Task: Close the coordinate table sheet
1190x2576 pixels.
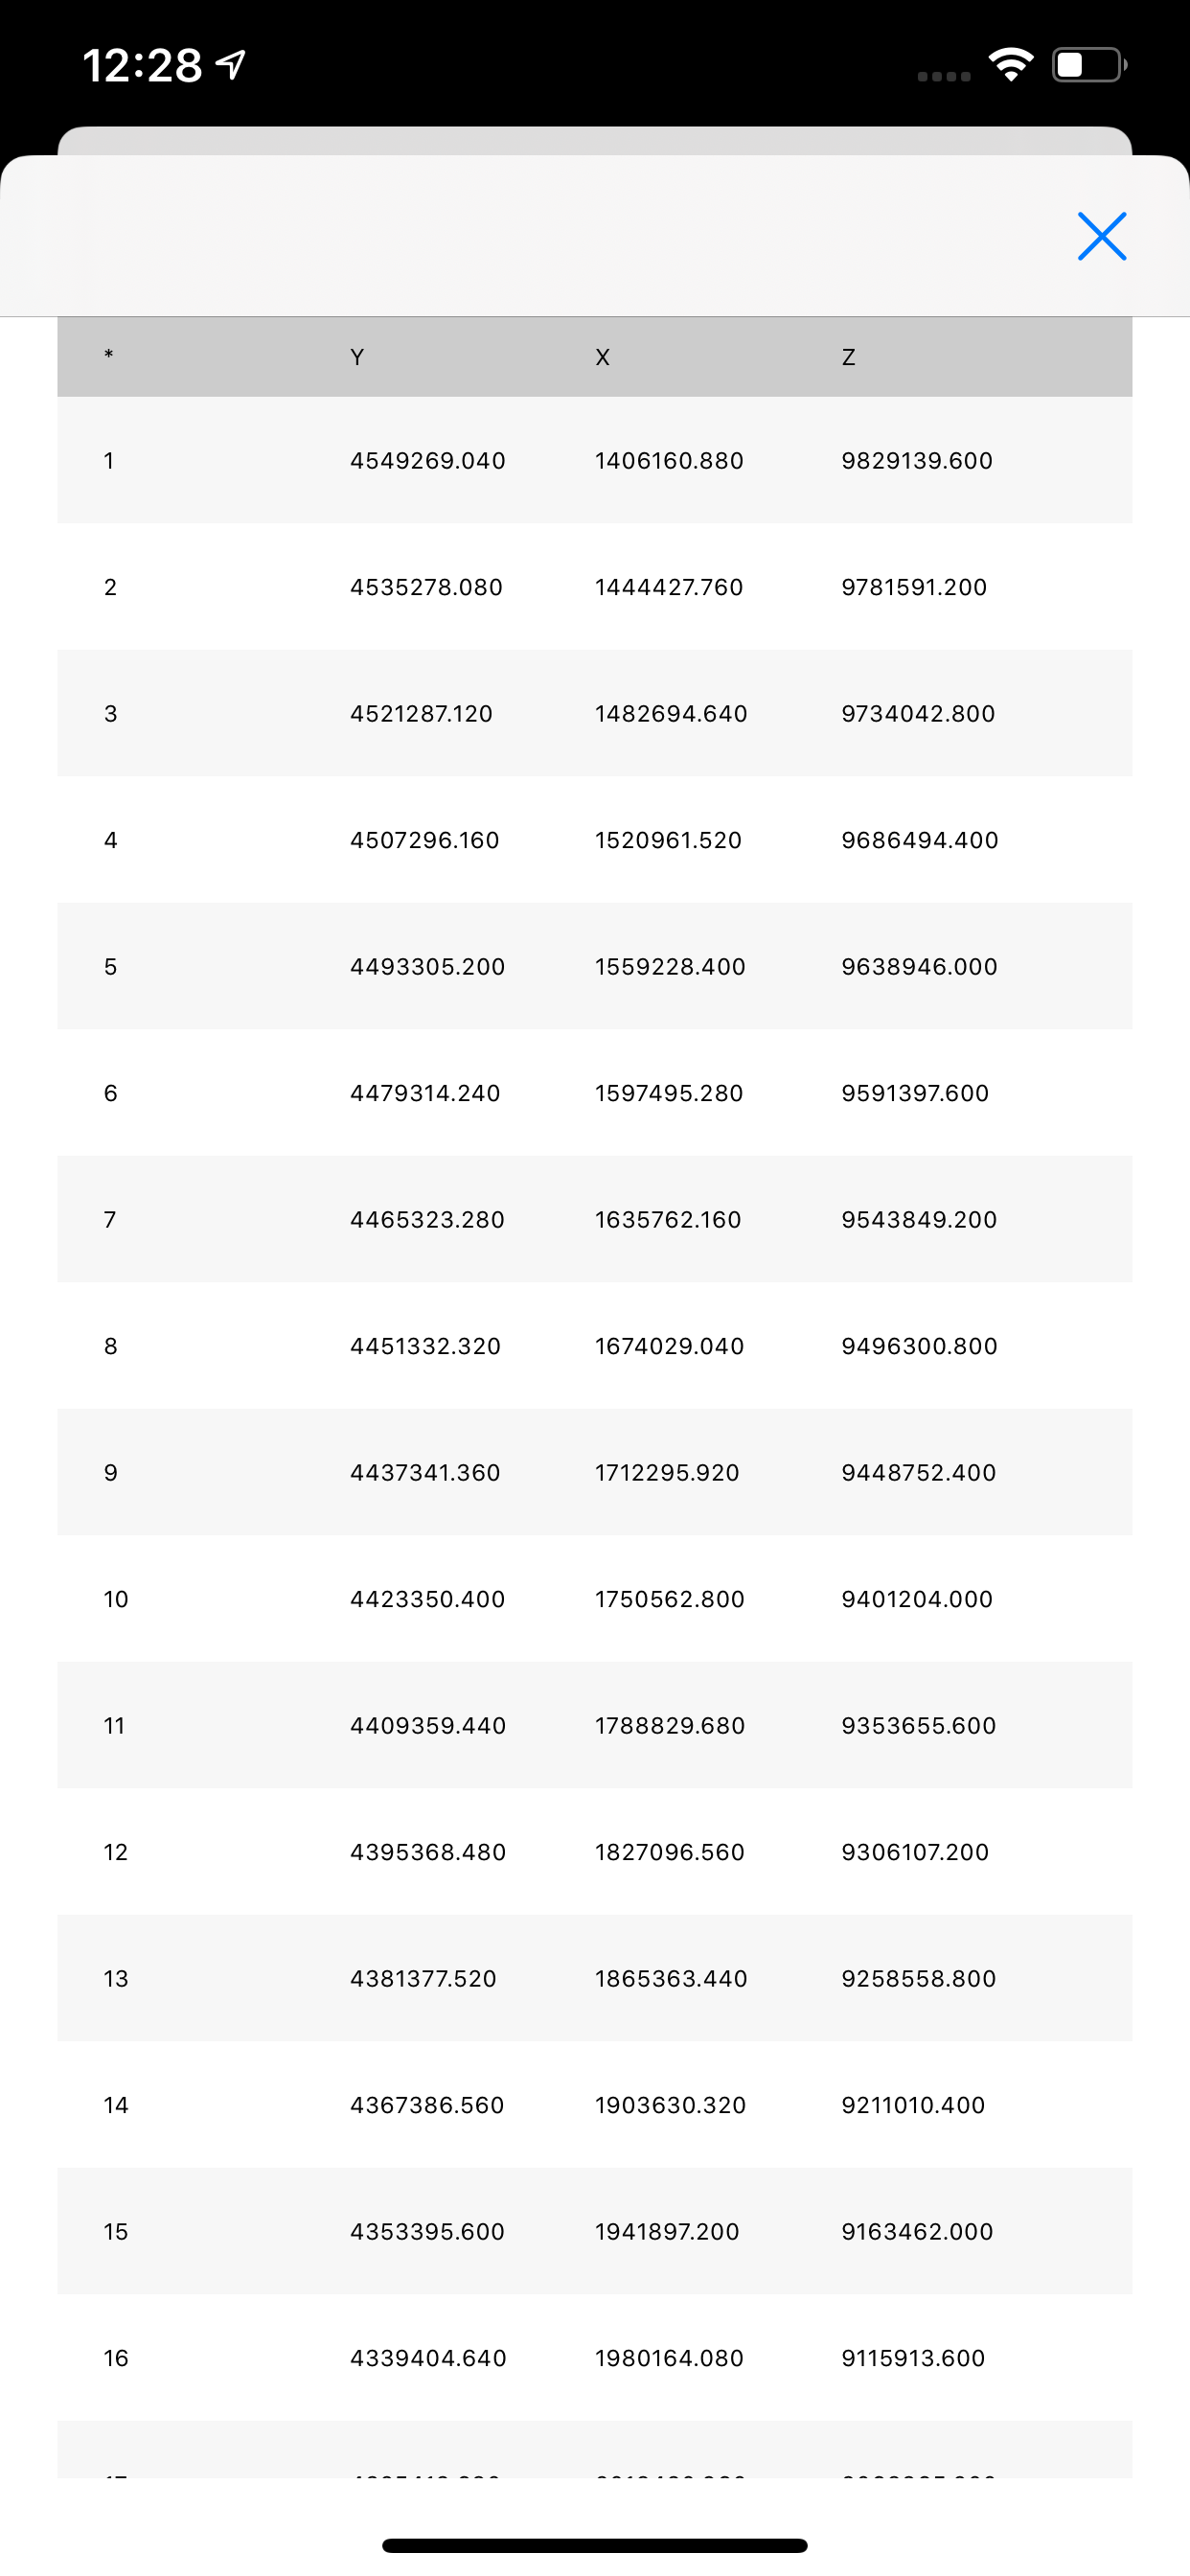Action: [1102, 236]
